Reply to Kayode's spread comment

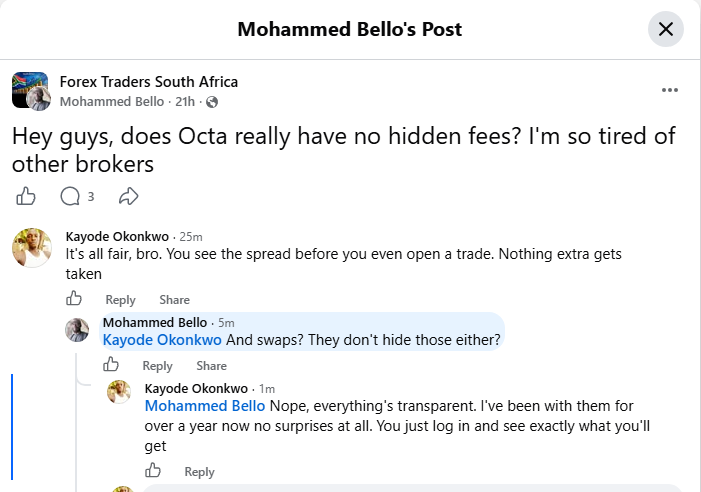(120, 300)
